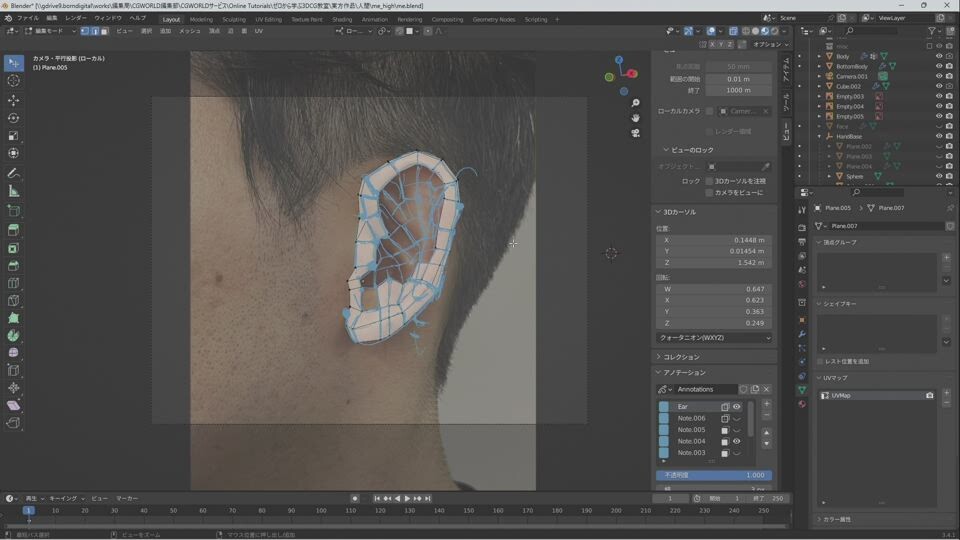
Task: Toggle visibility of Body in the outliner
Action: pos(939,56)
